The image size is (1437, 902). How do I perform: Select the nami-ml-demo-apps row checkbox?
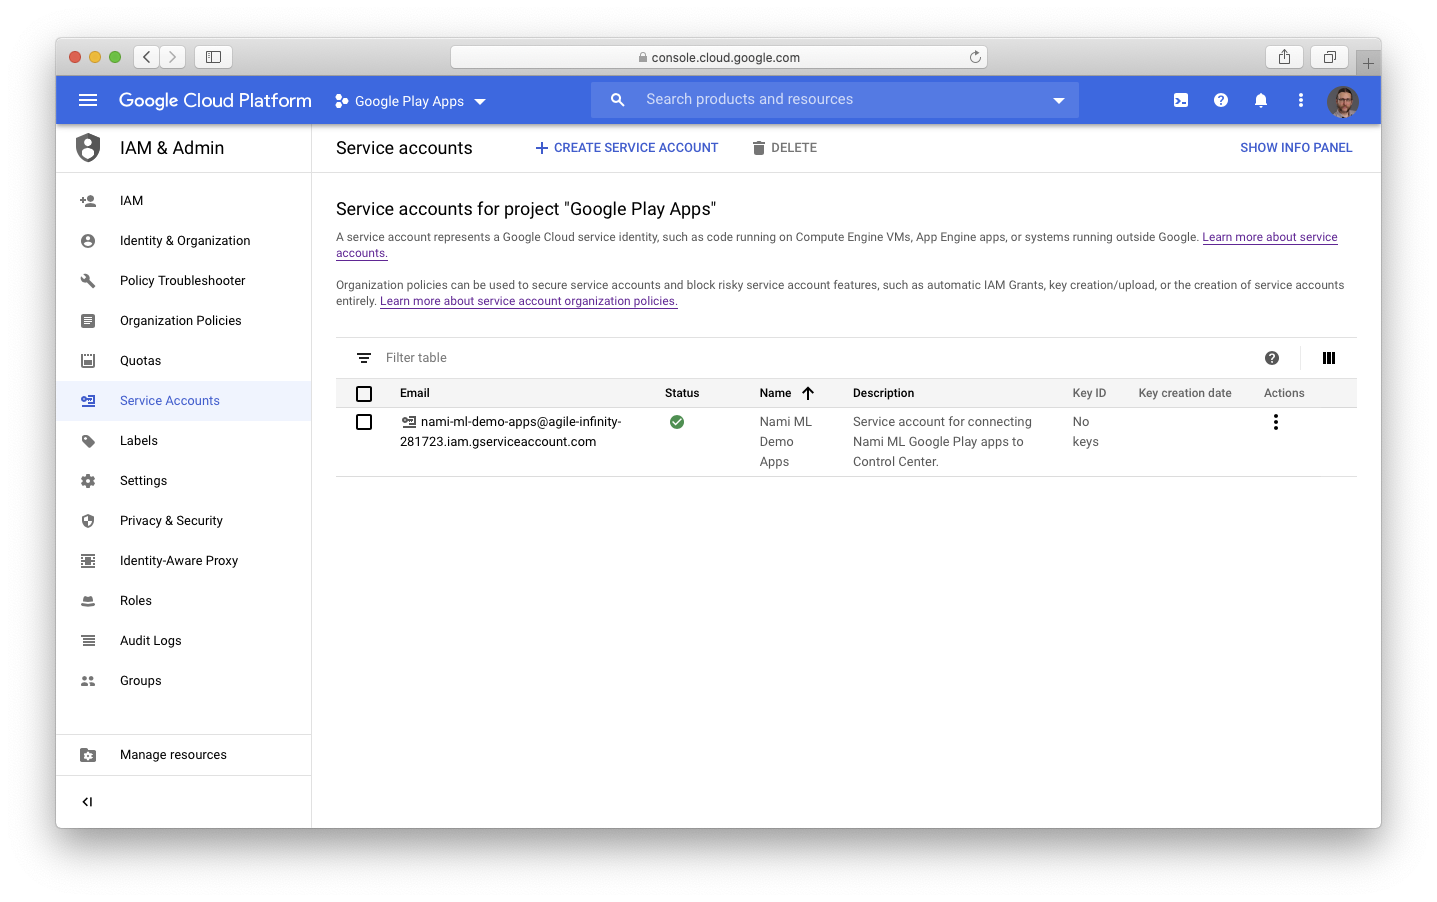[364, 422]
